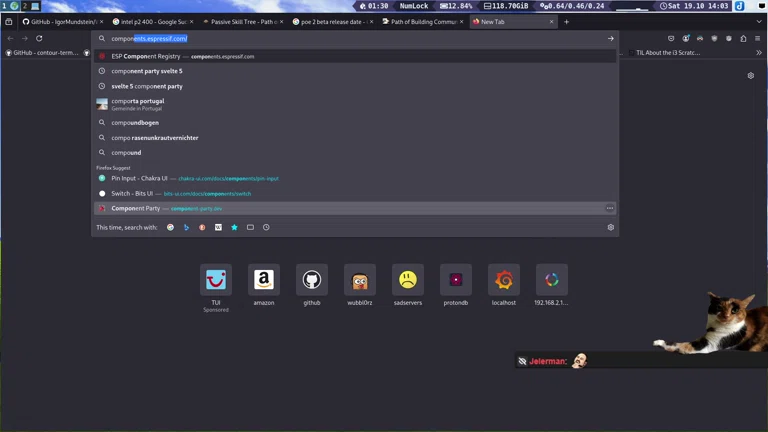The image size is (768, 432).
Task: Search bookmarks using the star icon
Action: click(234, 228)
